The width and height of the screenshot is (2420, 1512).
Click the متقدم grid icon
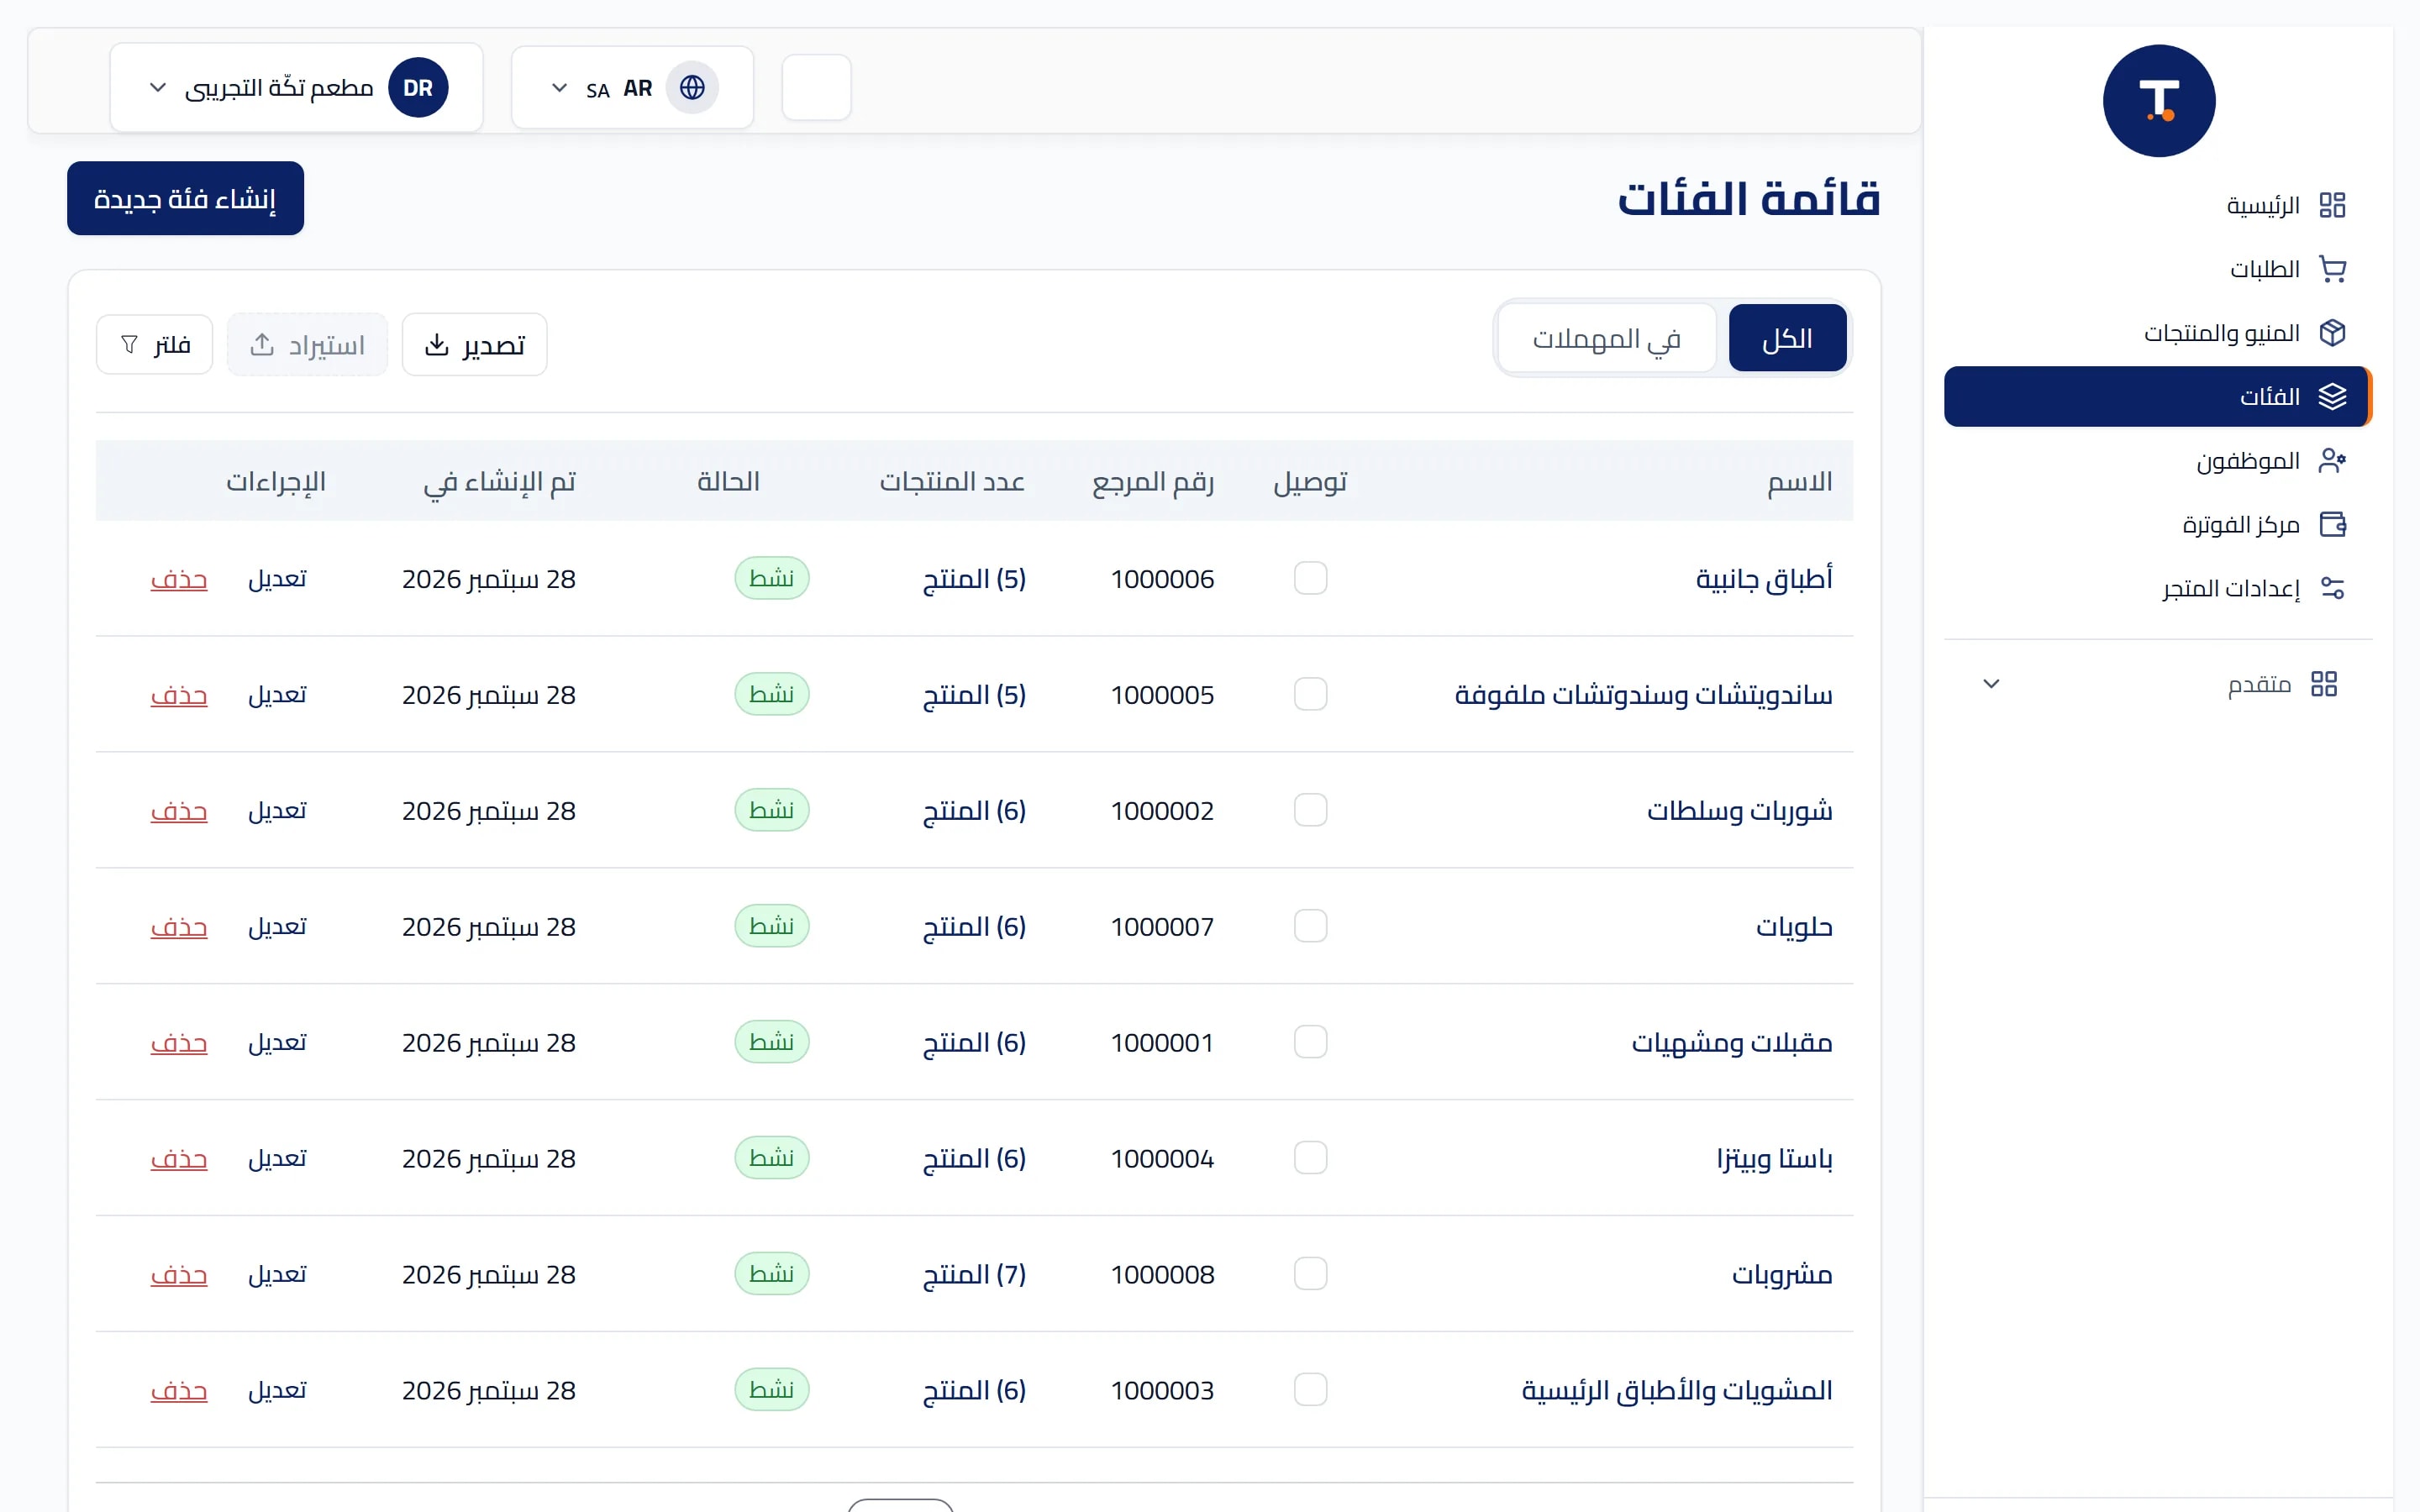click(2324, 684)
